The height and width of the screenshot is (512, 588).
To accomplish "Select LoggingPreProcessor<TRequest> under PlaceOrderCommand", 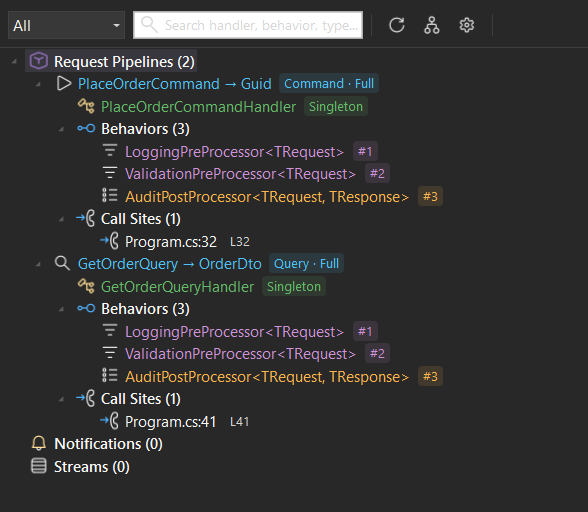I will (x=234, y=152).
